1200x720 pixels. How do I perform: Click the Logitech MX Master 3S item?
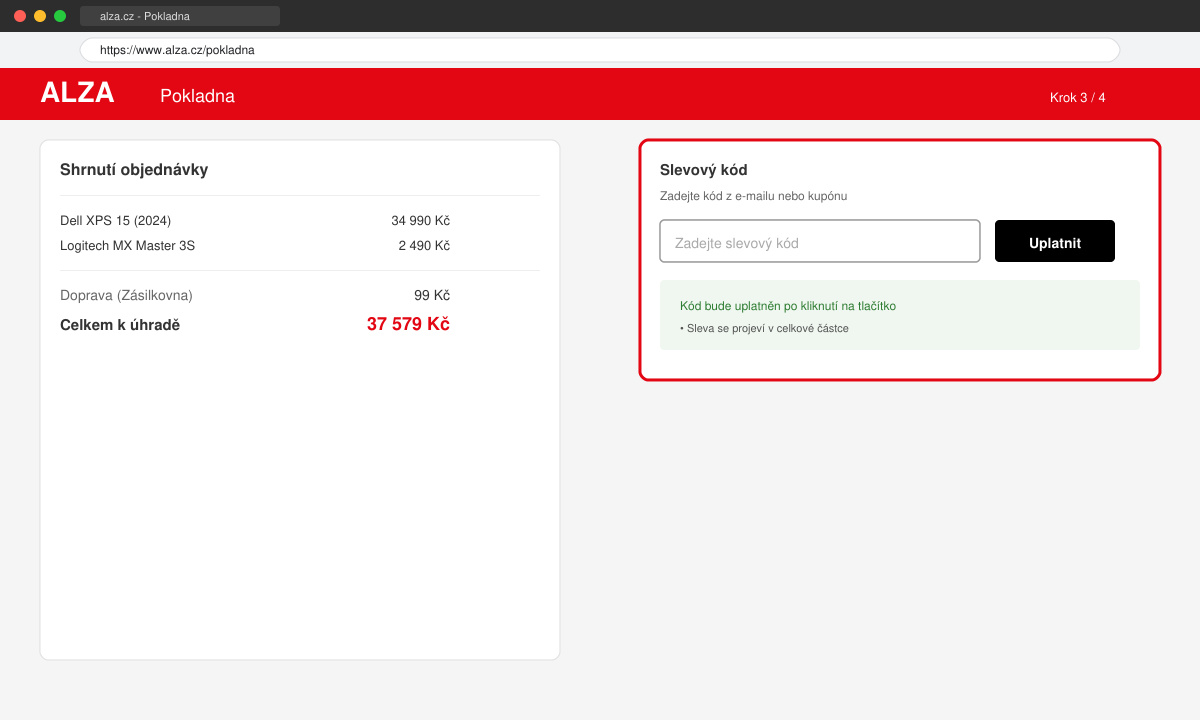pyautogui.click(x=127, y=245)
